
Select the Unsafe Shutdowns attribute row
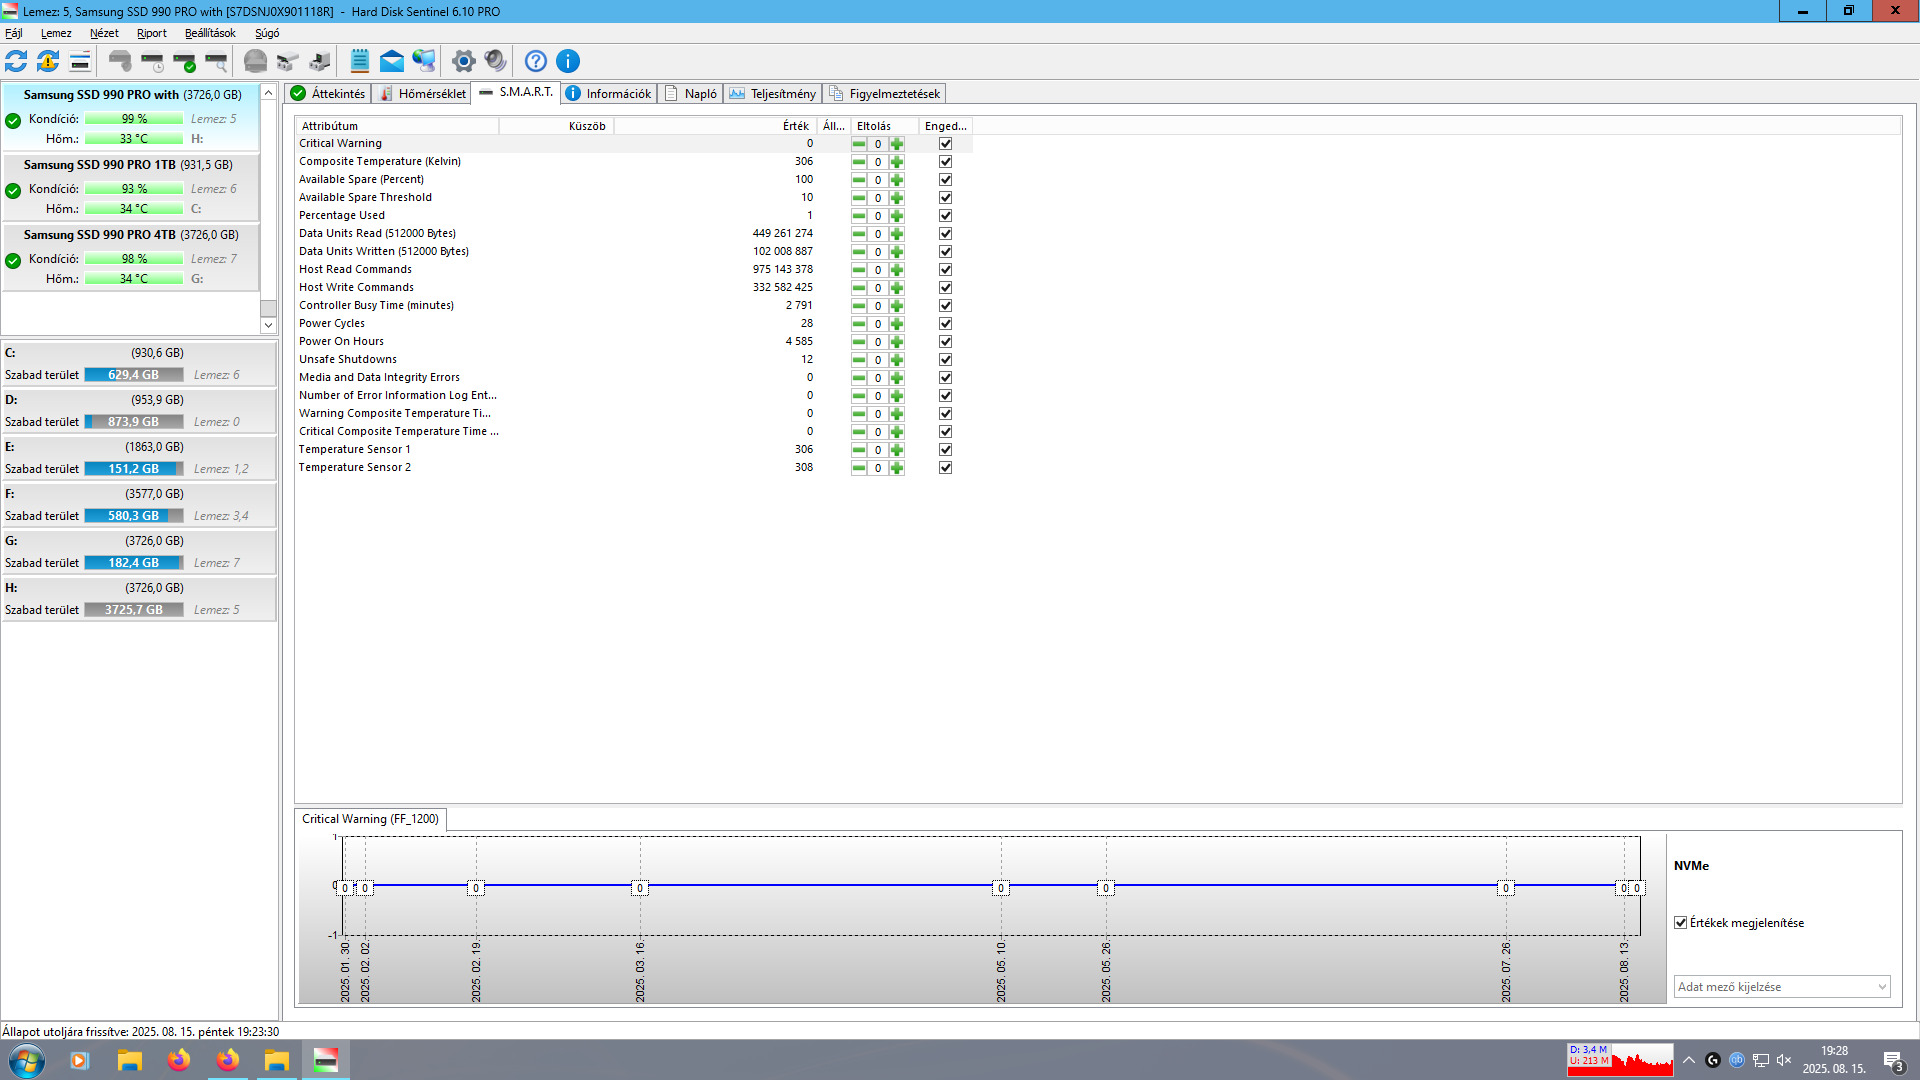pyautogui.click(x=348, y=360)
